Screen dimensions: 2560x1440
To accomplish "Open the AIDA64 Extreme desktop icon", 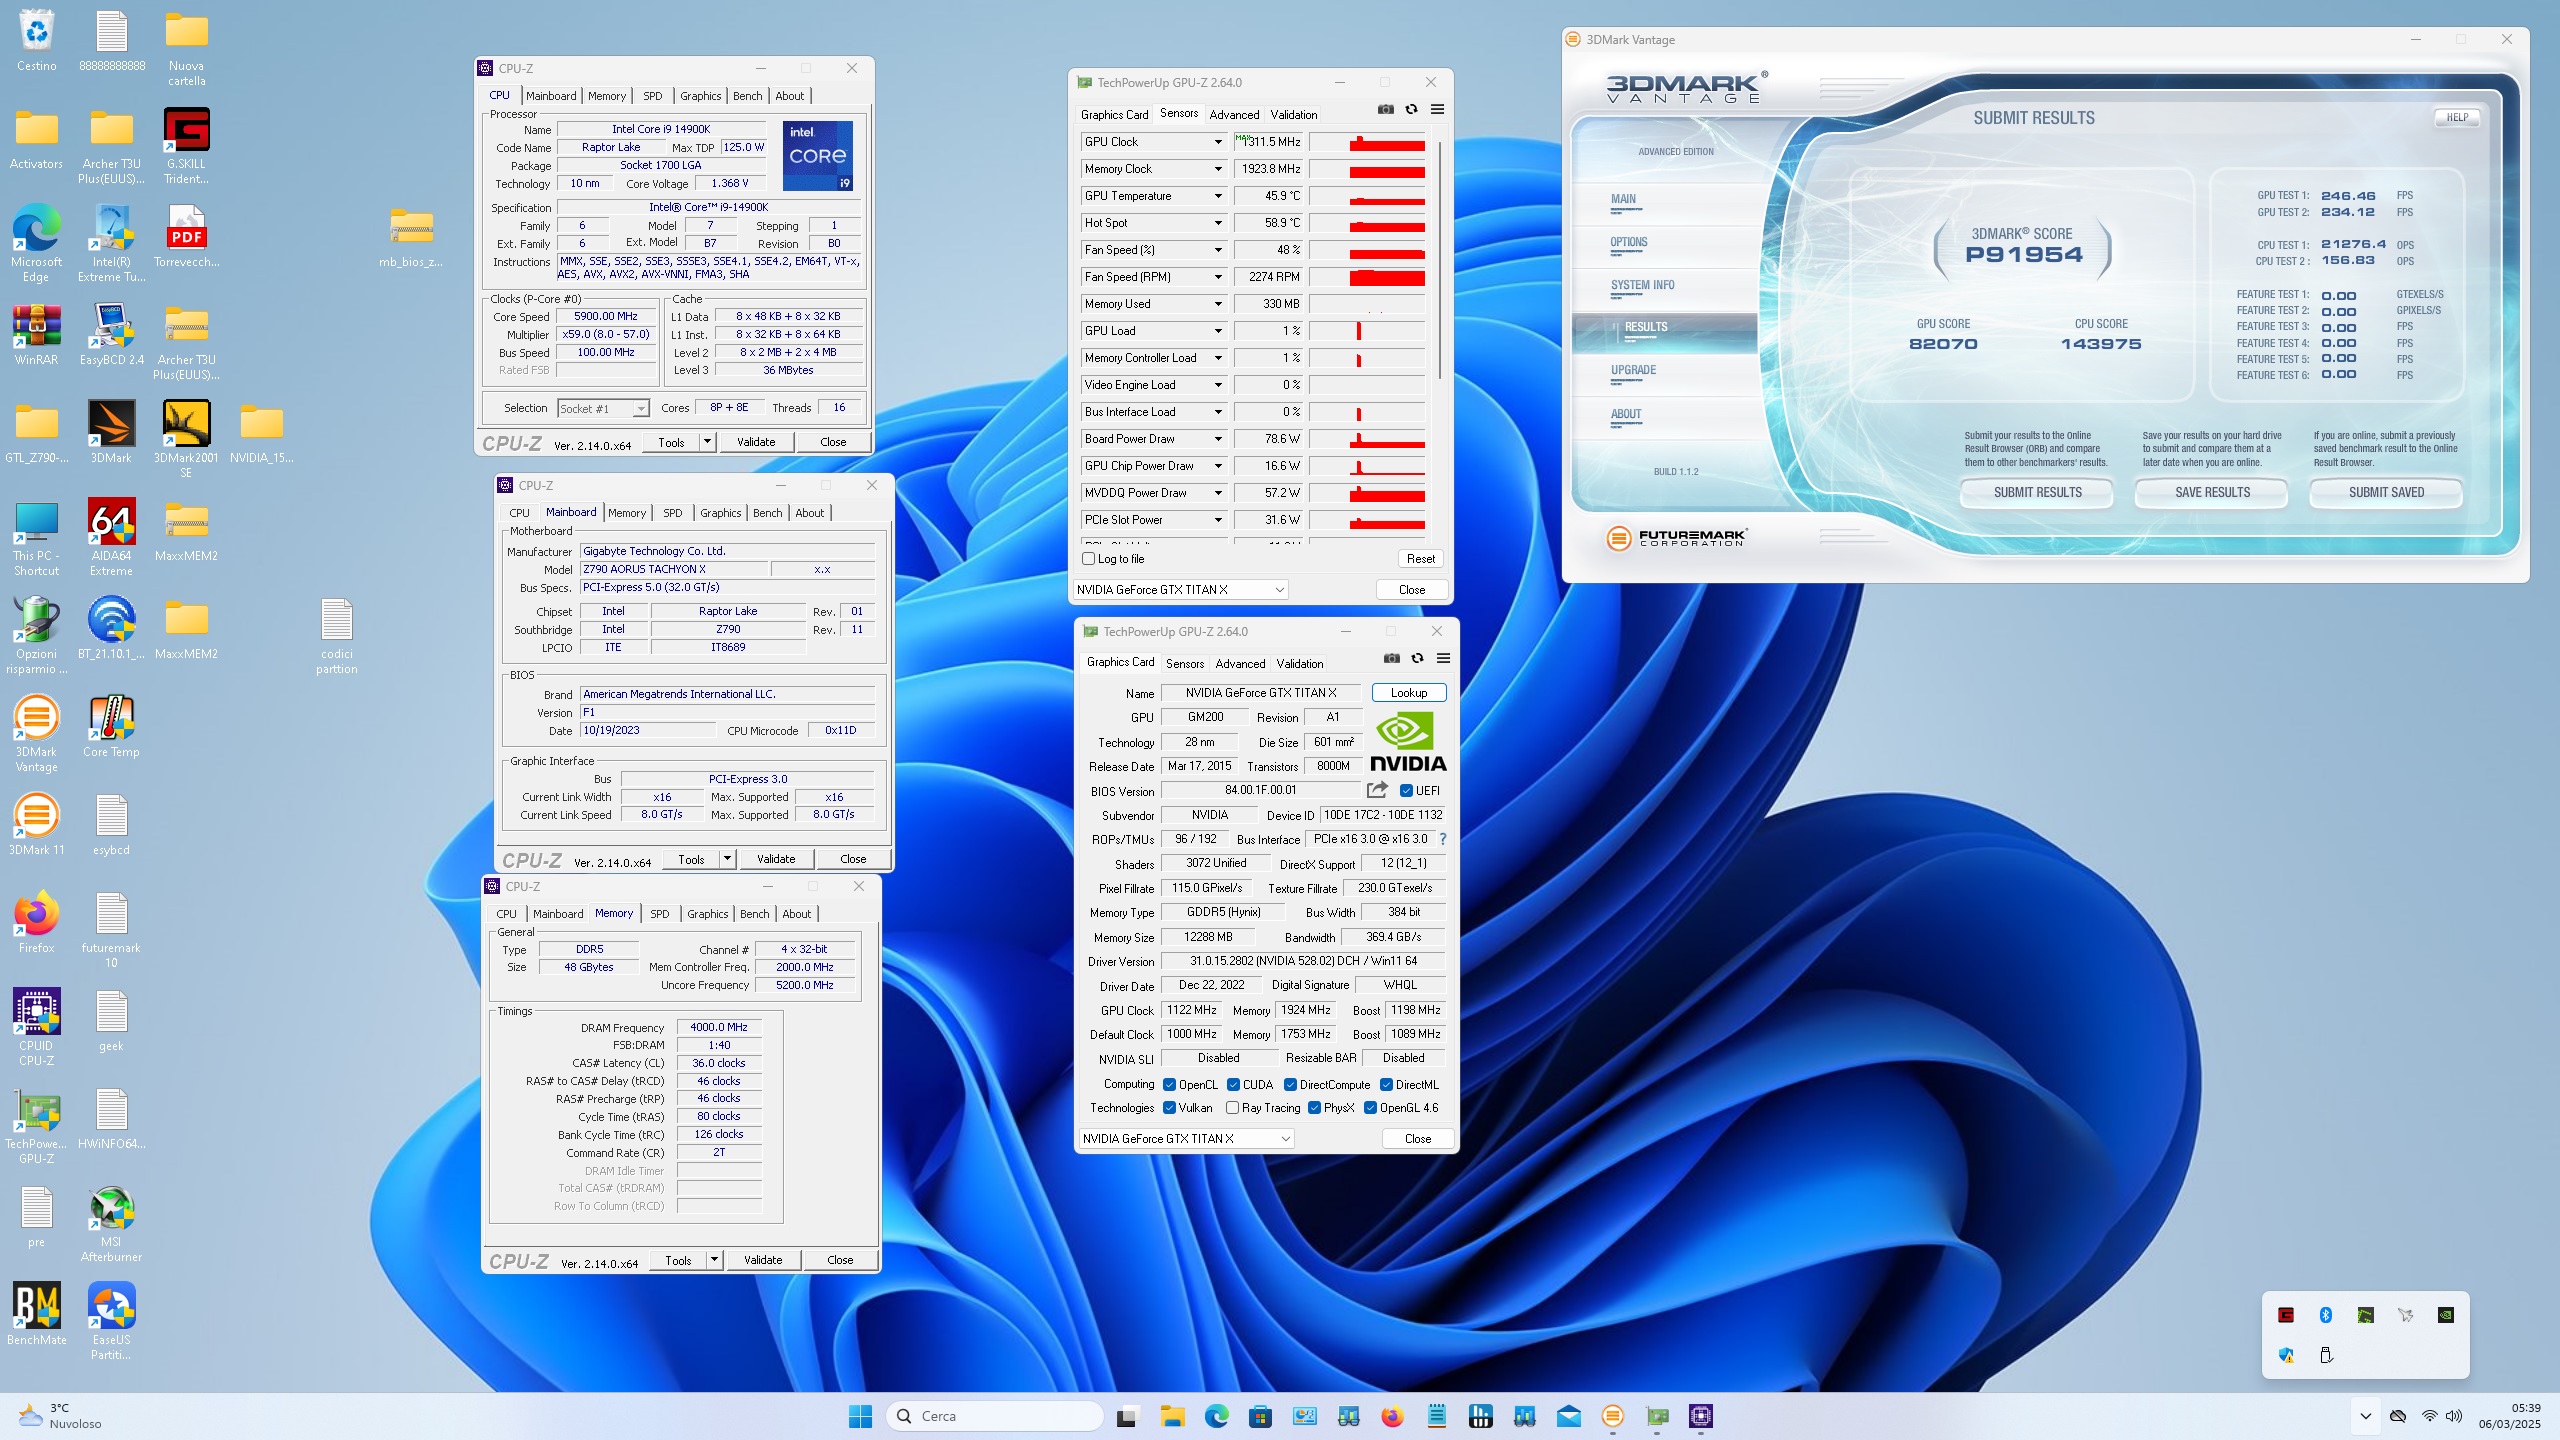I will 111,537.
